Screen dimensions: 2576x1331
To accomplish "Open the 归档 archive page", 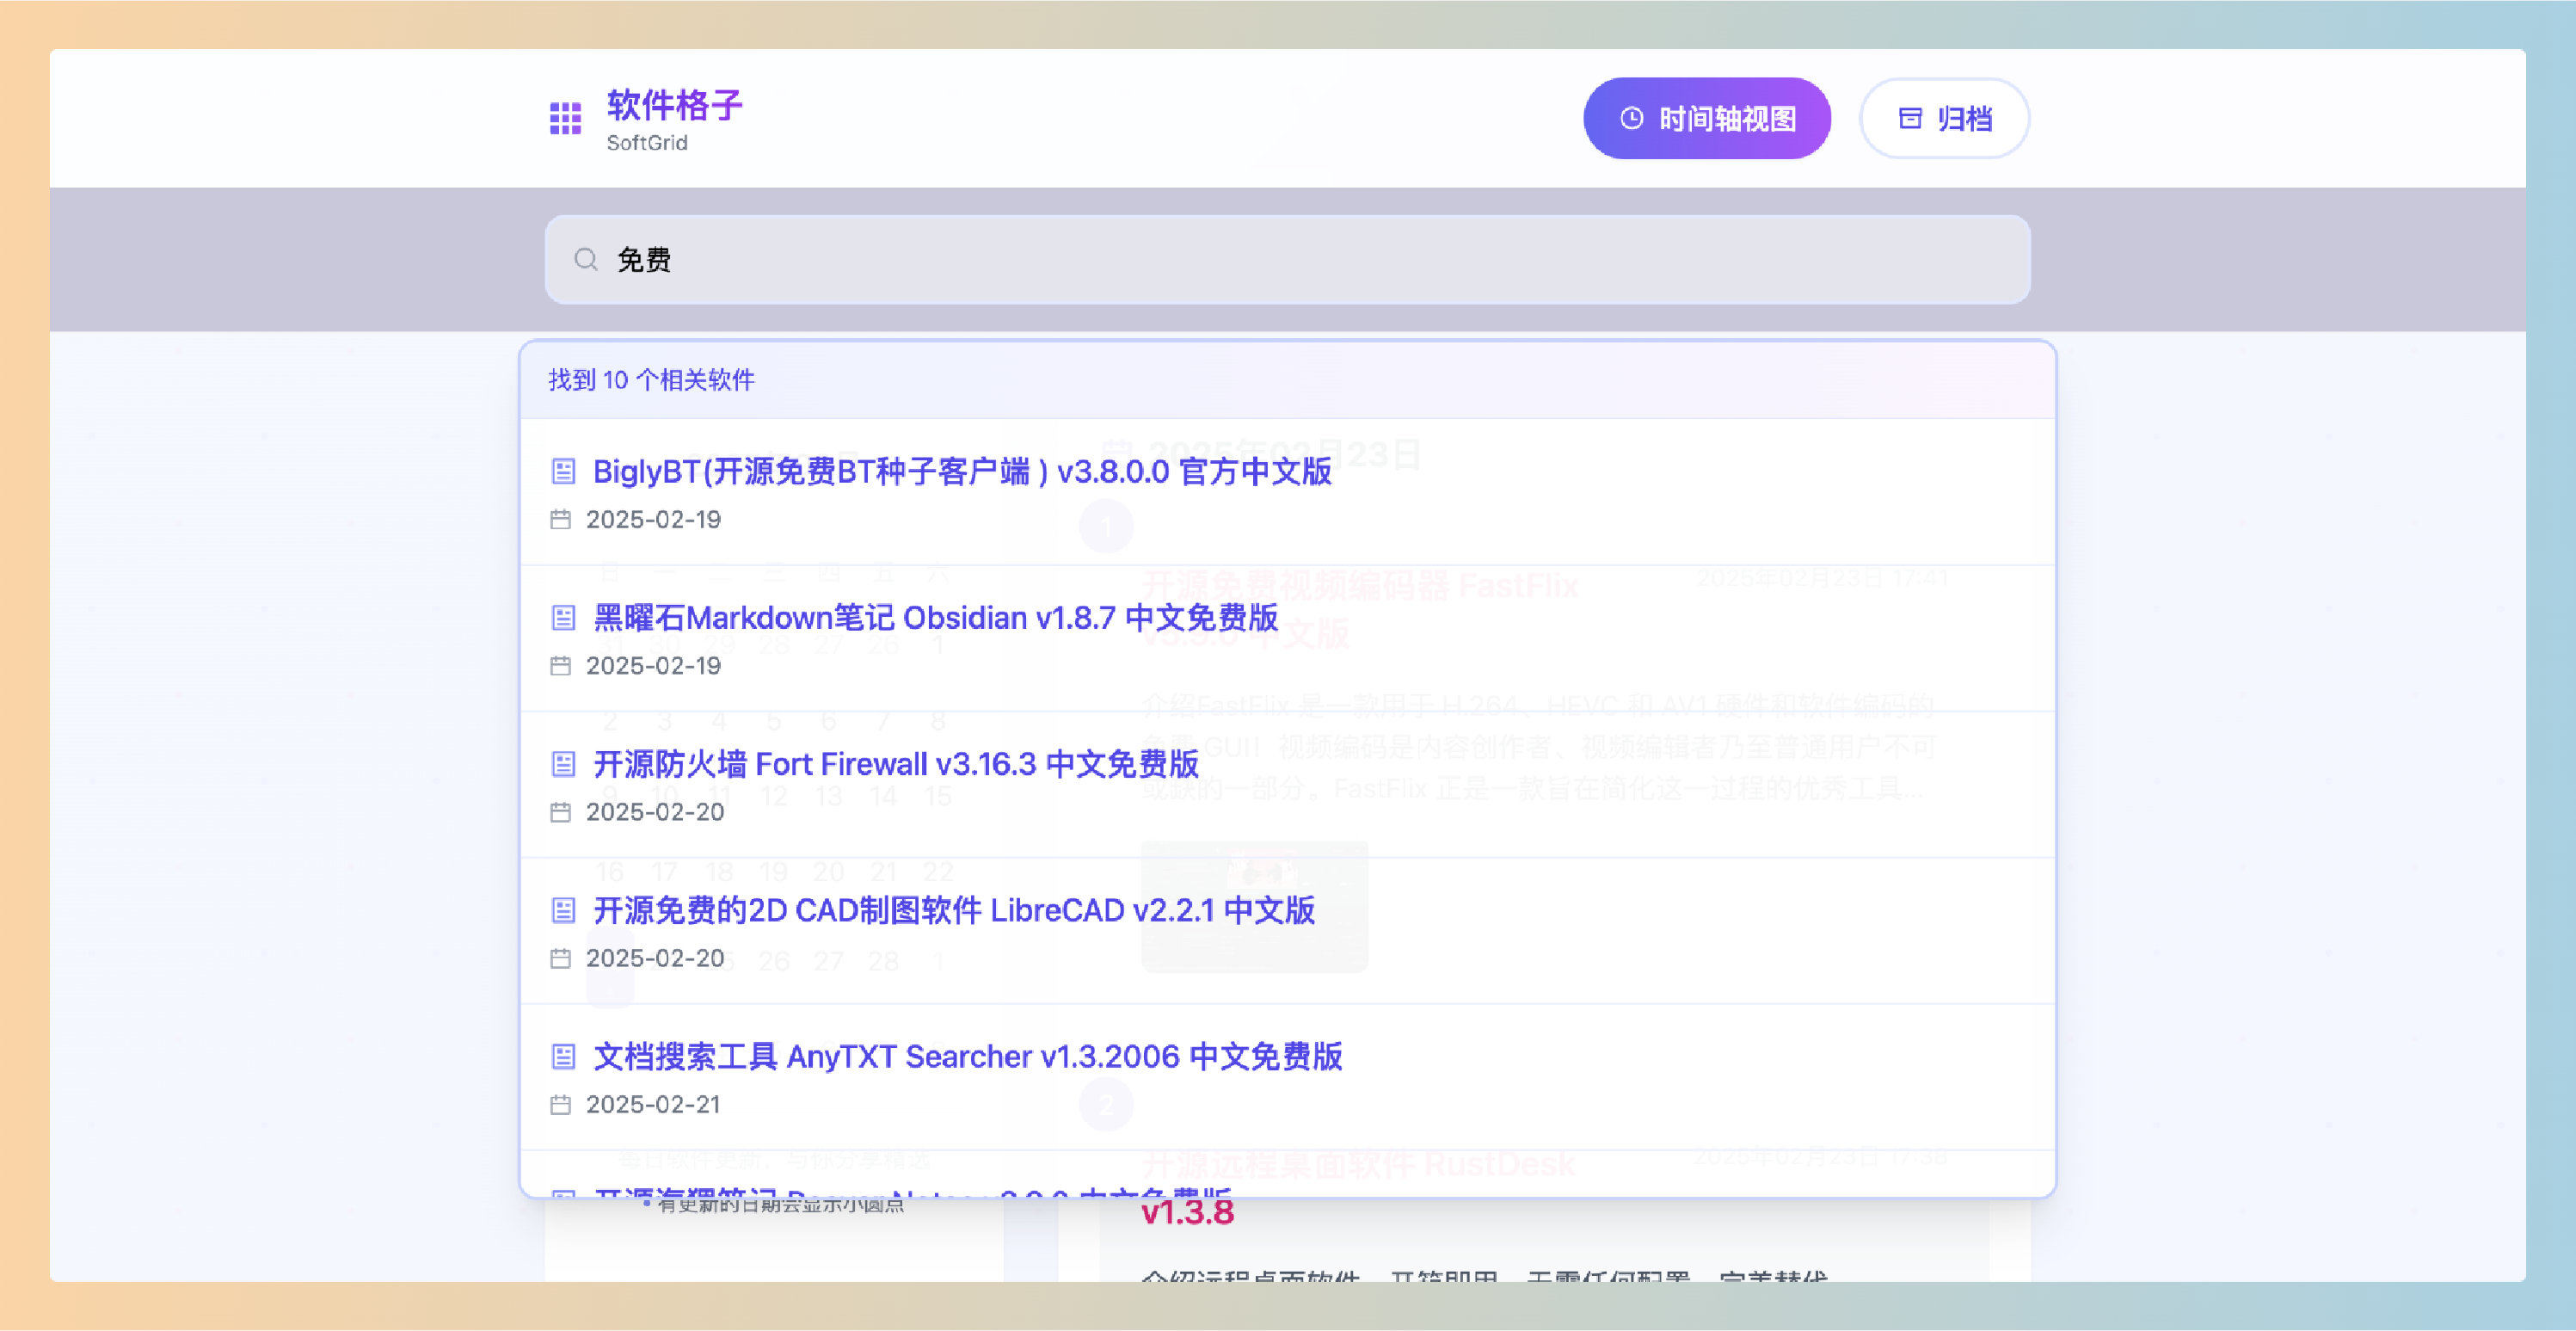I will pyautogui.click(x=1944, y=119).
